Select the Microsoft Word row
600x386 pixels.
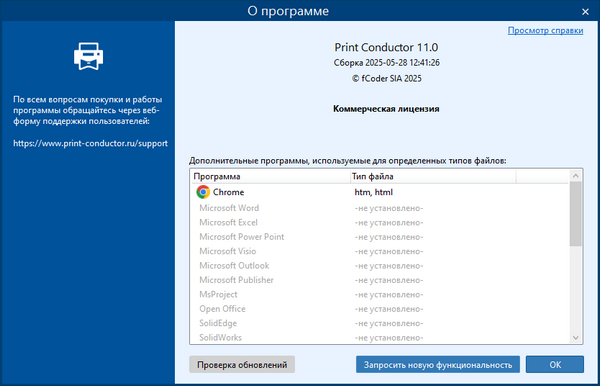[379, 208]
